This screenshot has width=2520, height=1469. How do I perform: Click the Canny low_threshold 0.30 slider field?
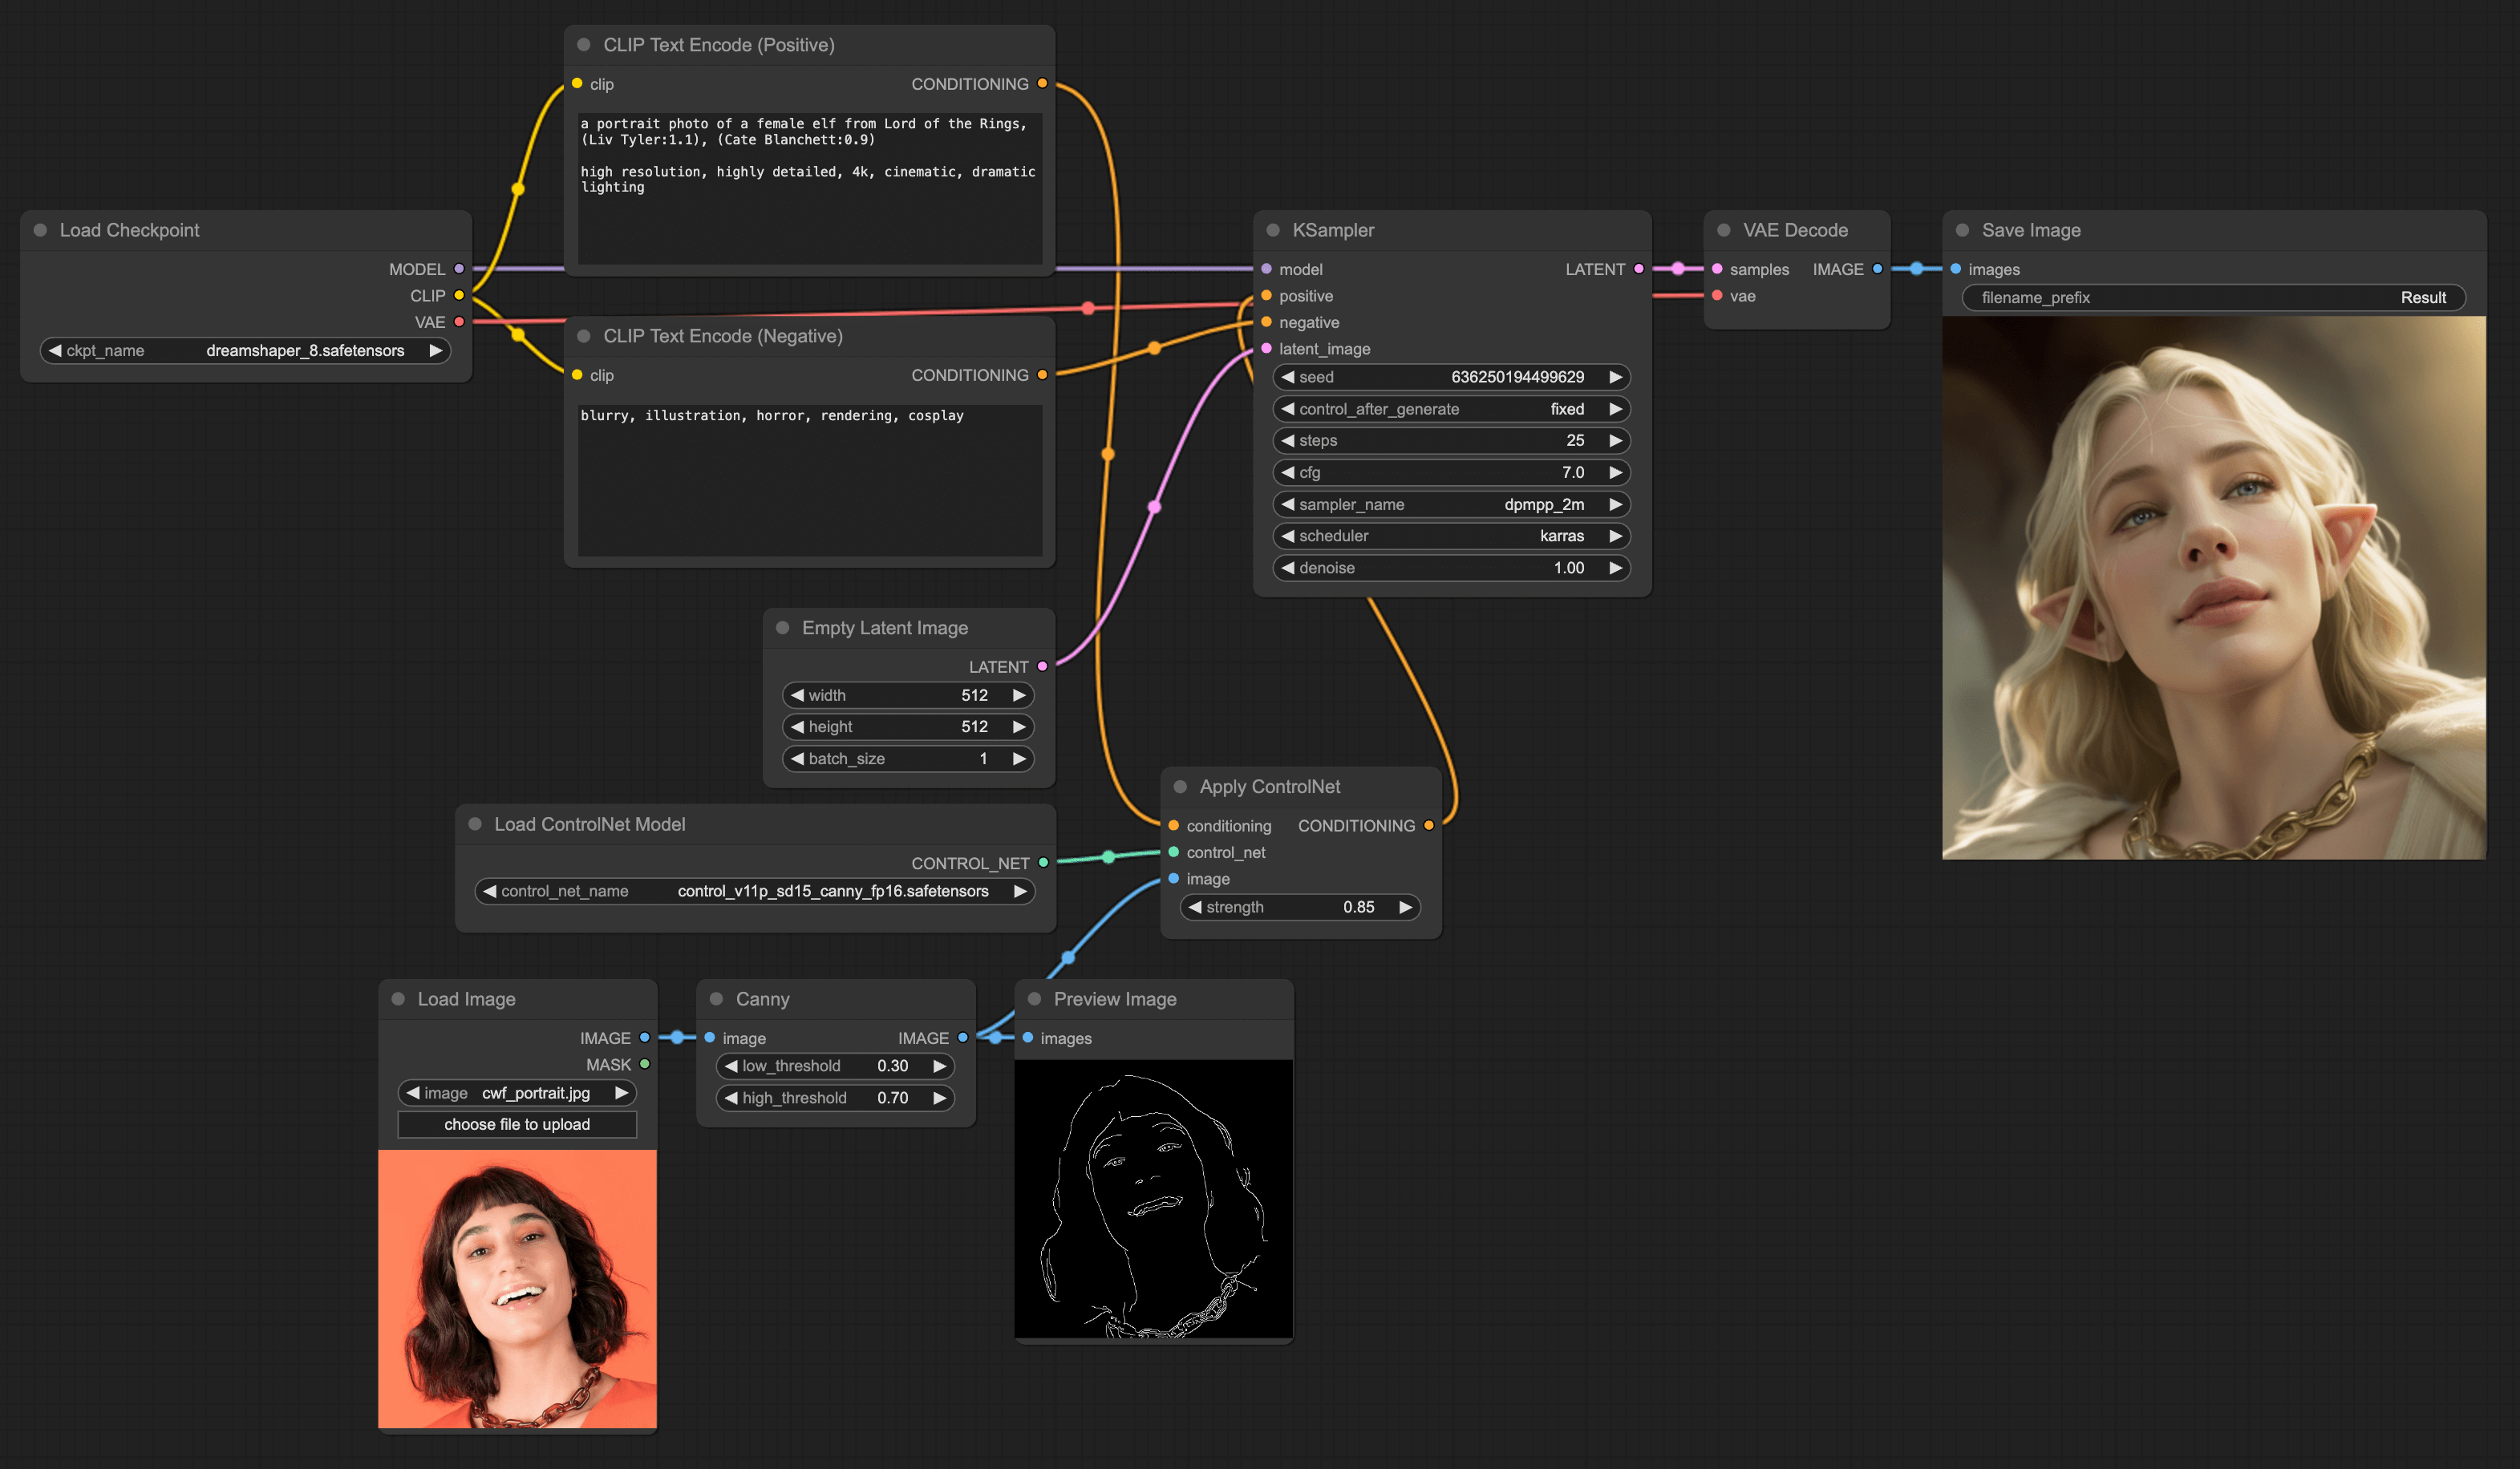tap(835, 1066)
